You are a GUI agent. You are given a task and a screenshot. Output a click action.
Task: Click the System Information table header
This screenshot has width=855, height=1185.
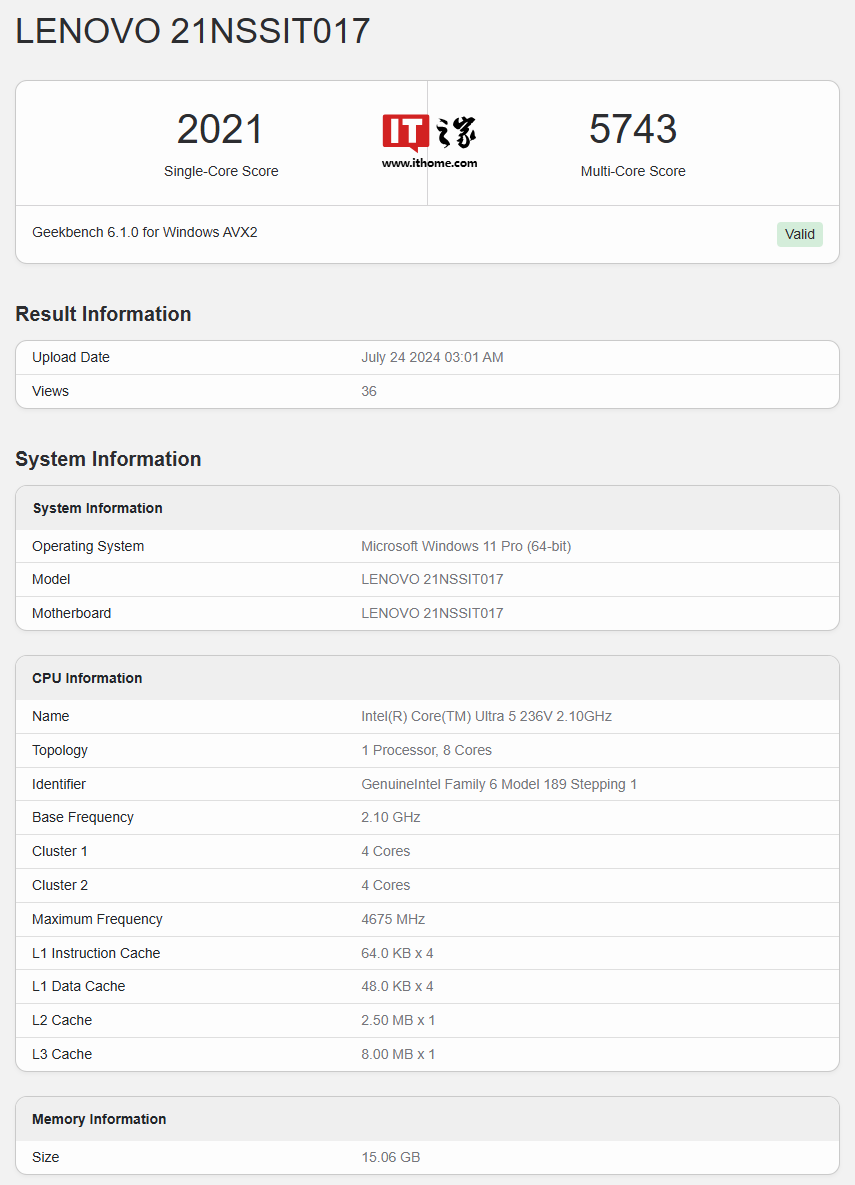(97, 508)
